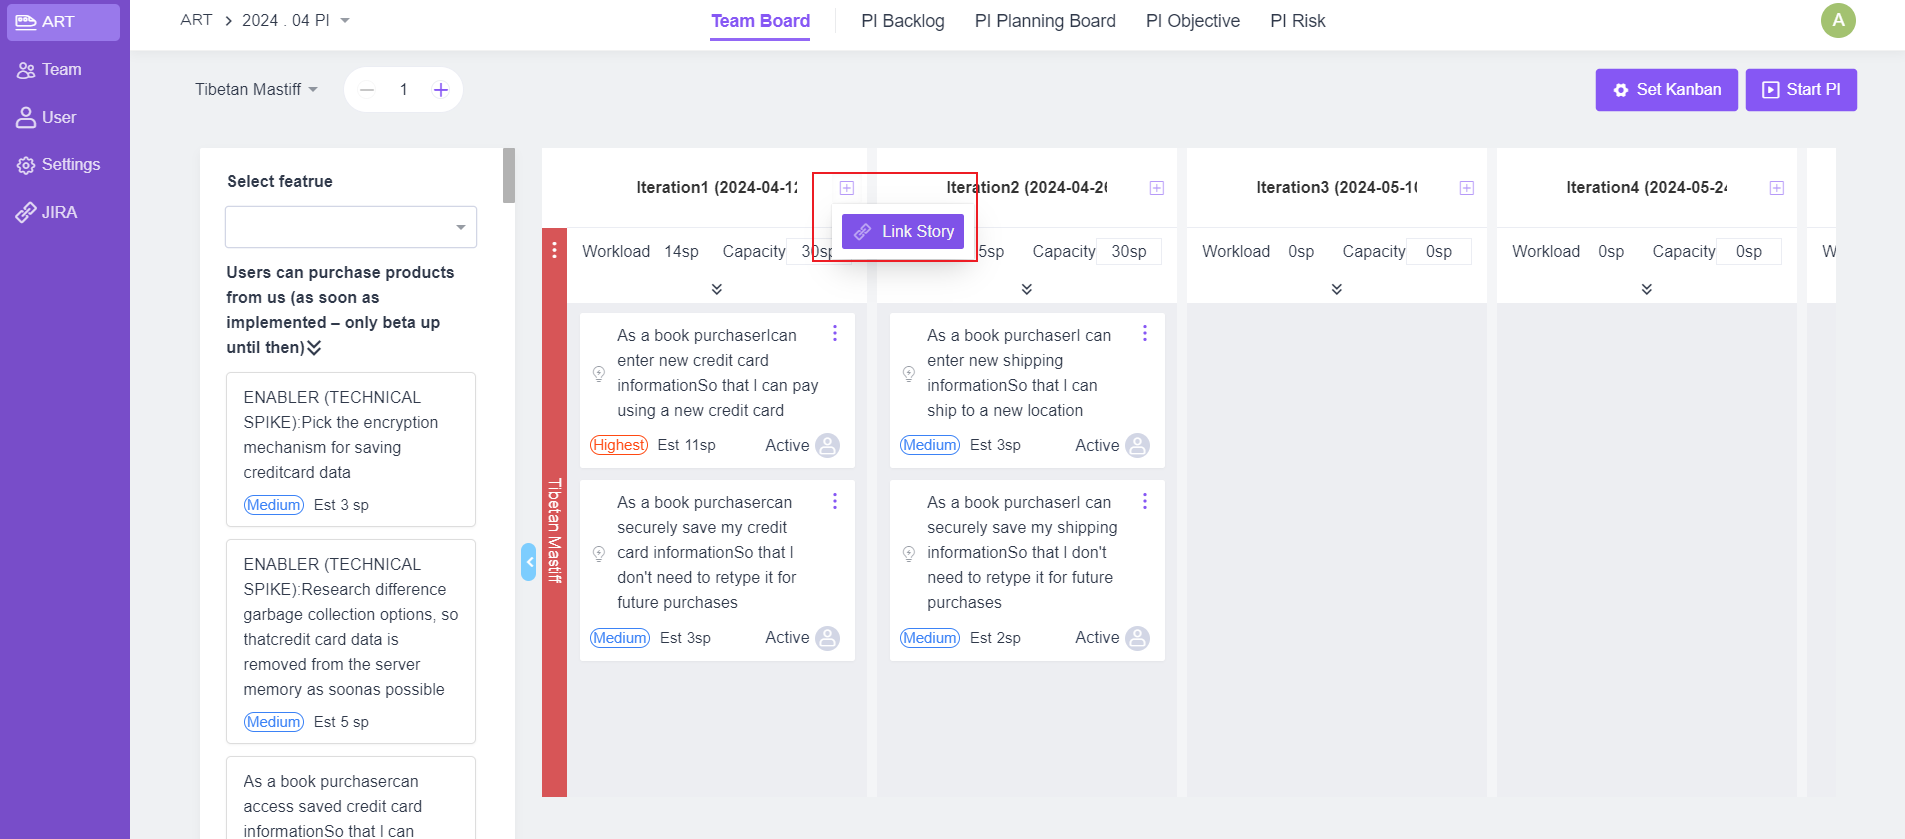Expand Iteration1 workload details chevron
The height and width of the screenshot is (839, 1905).
pos(716,289)
